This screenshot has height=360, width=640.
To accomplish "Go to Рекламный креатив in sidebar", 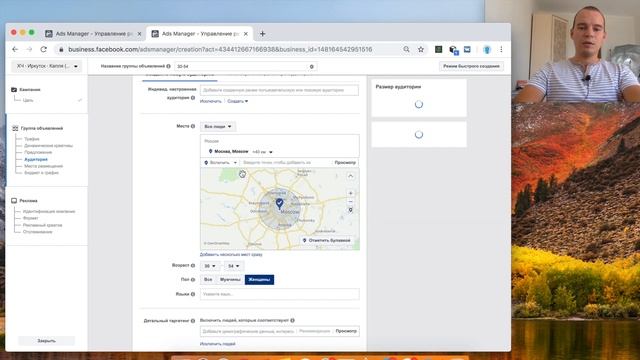I will (42, 225).
